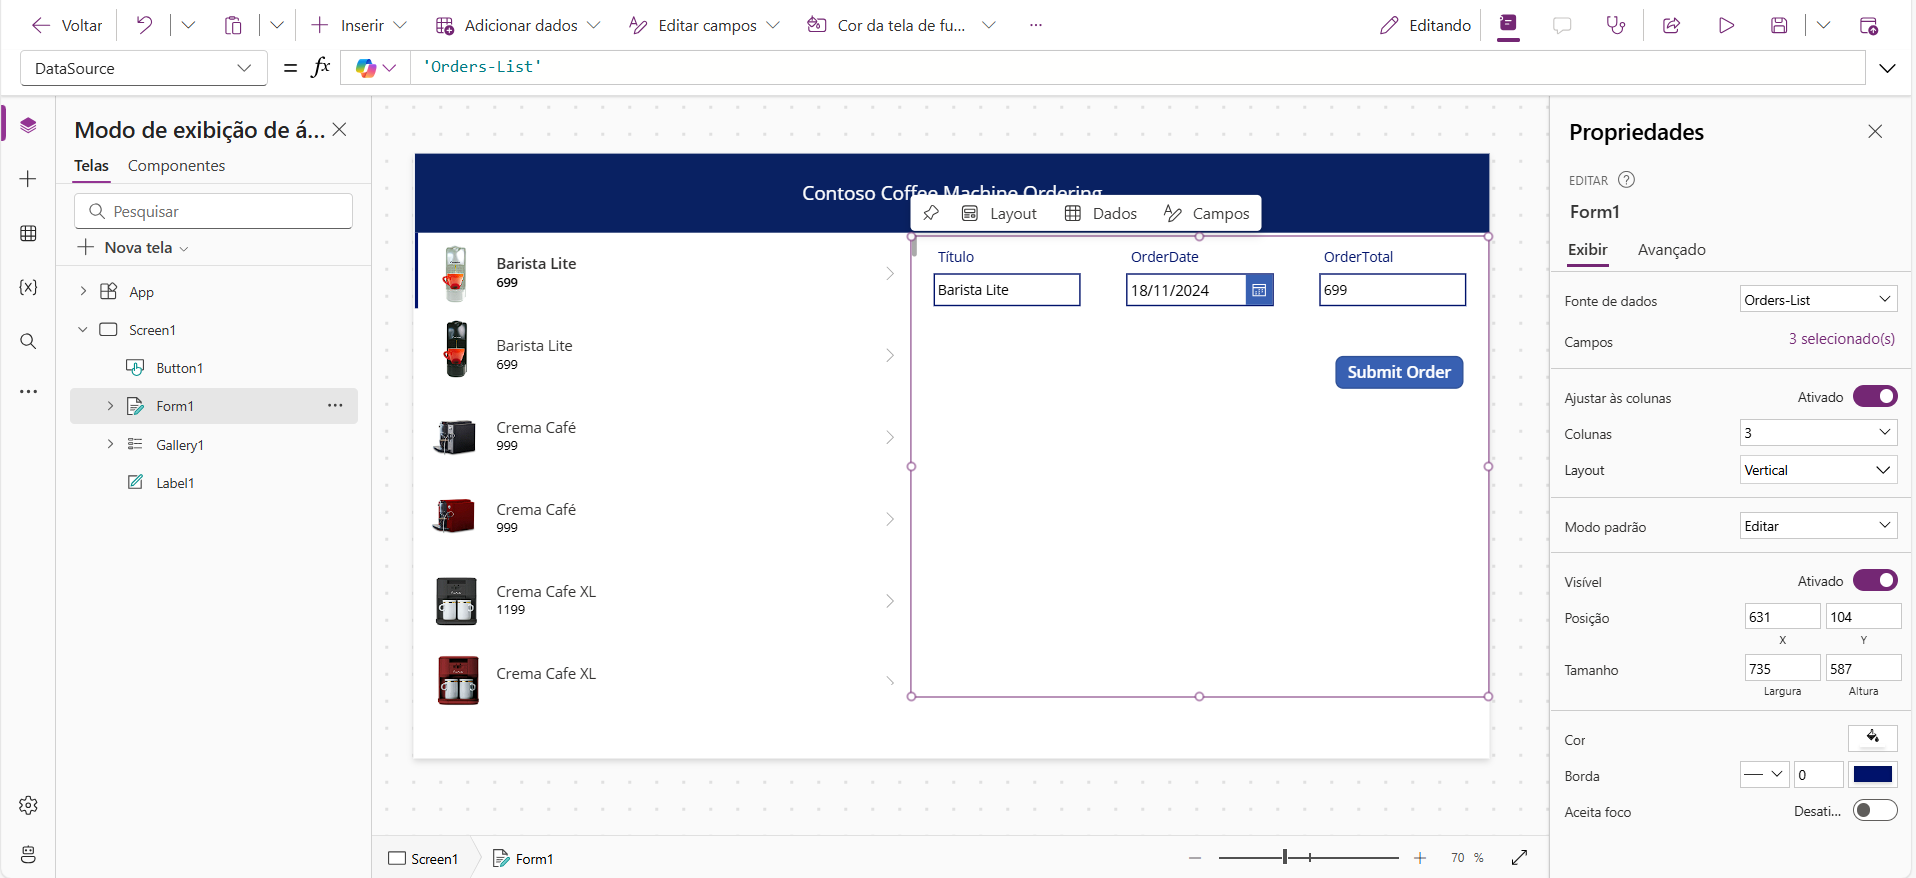
Task: Collapse the Screen1 tree node
Action: (x=83, y=329)
